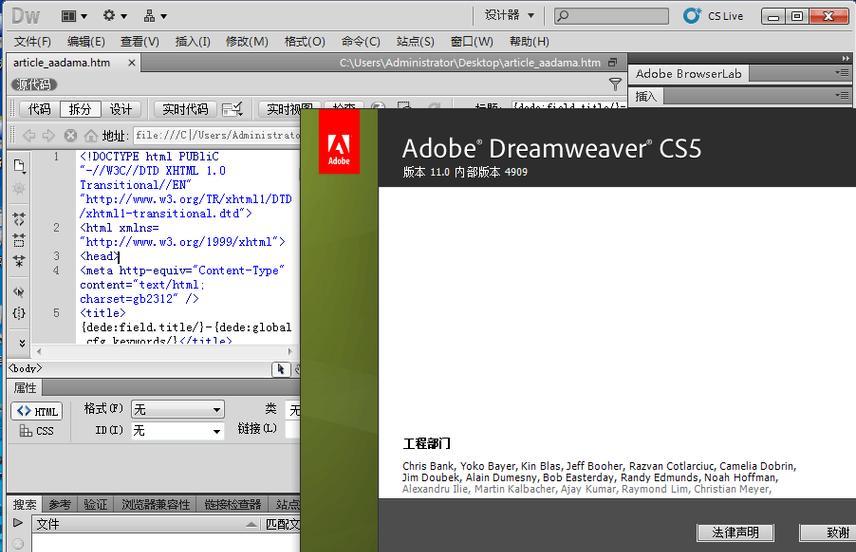Click the collapse selection icon

click(19, 240)
